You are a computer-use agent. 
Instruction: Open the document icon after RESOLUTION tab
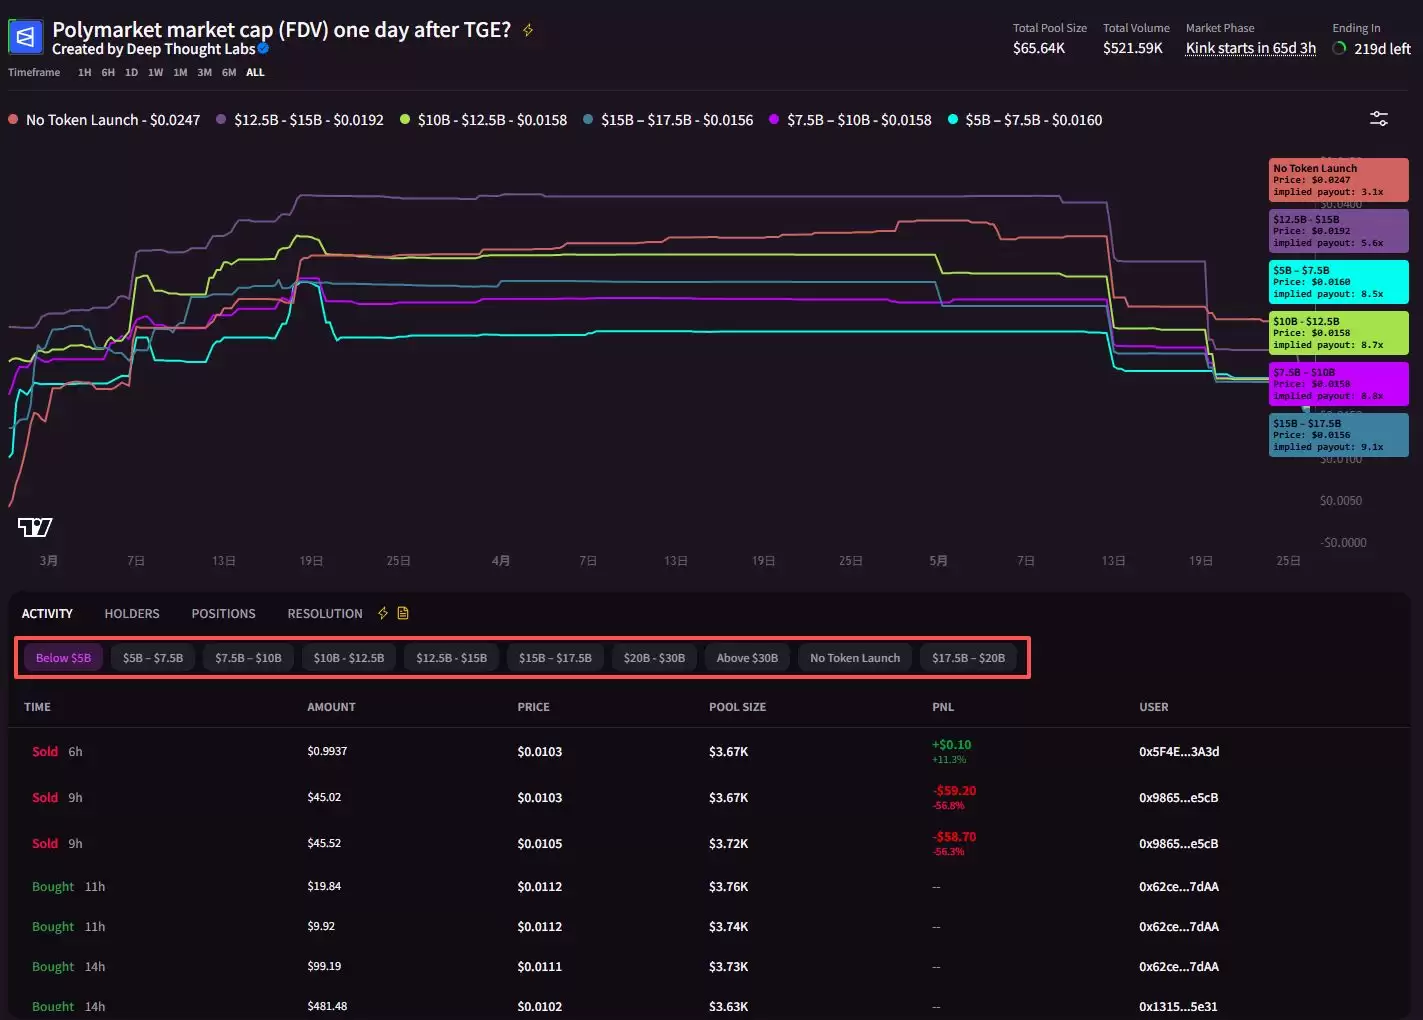click(x=403, y=613)
